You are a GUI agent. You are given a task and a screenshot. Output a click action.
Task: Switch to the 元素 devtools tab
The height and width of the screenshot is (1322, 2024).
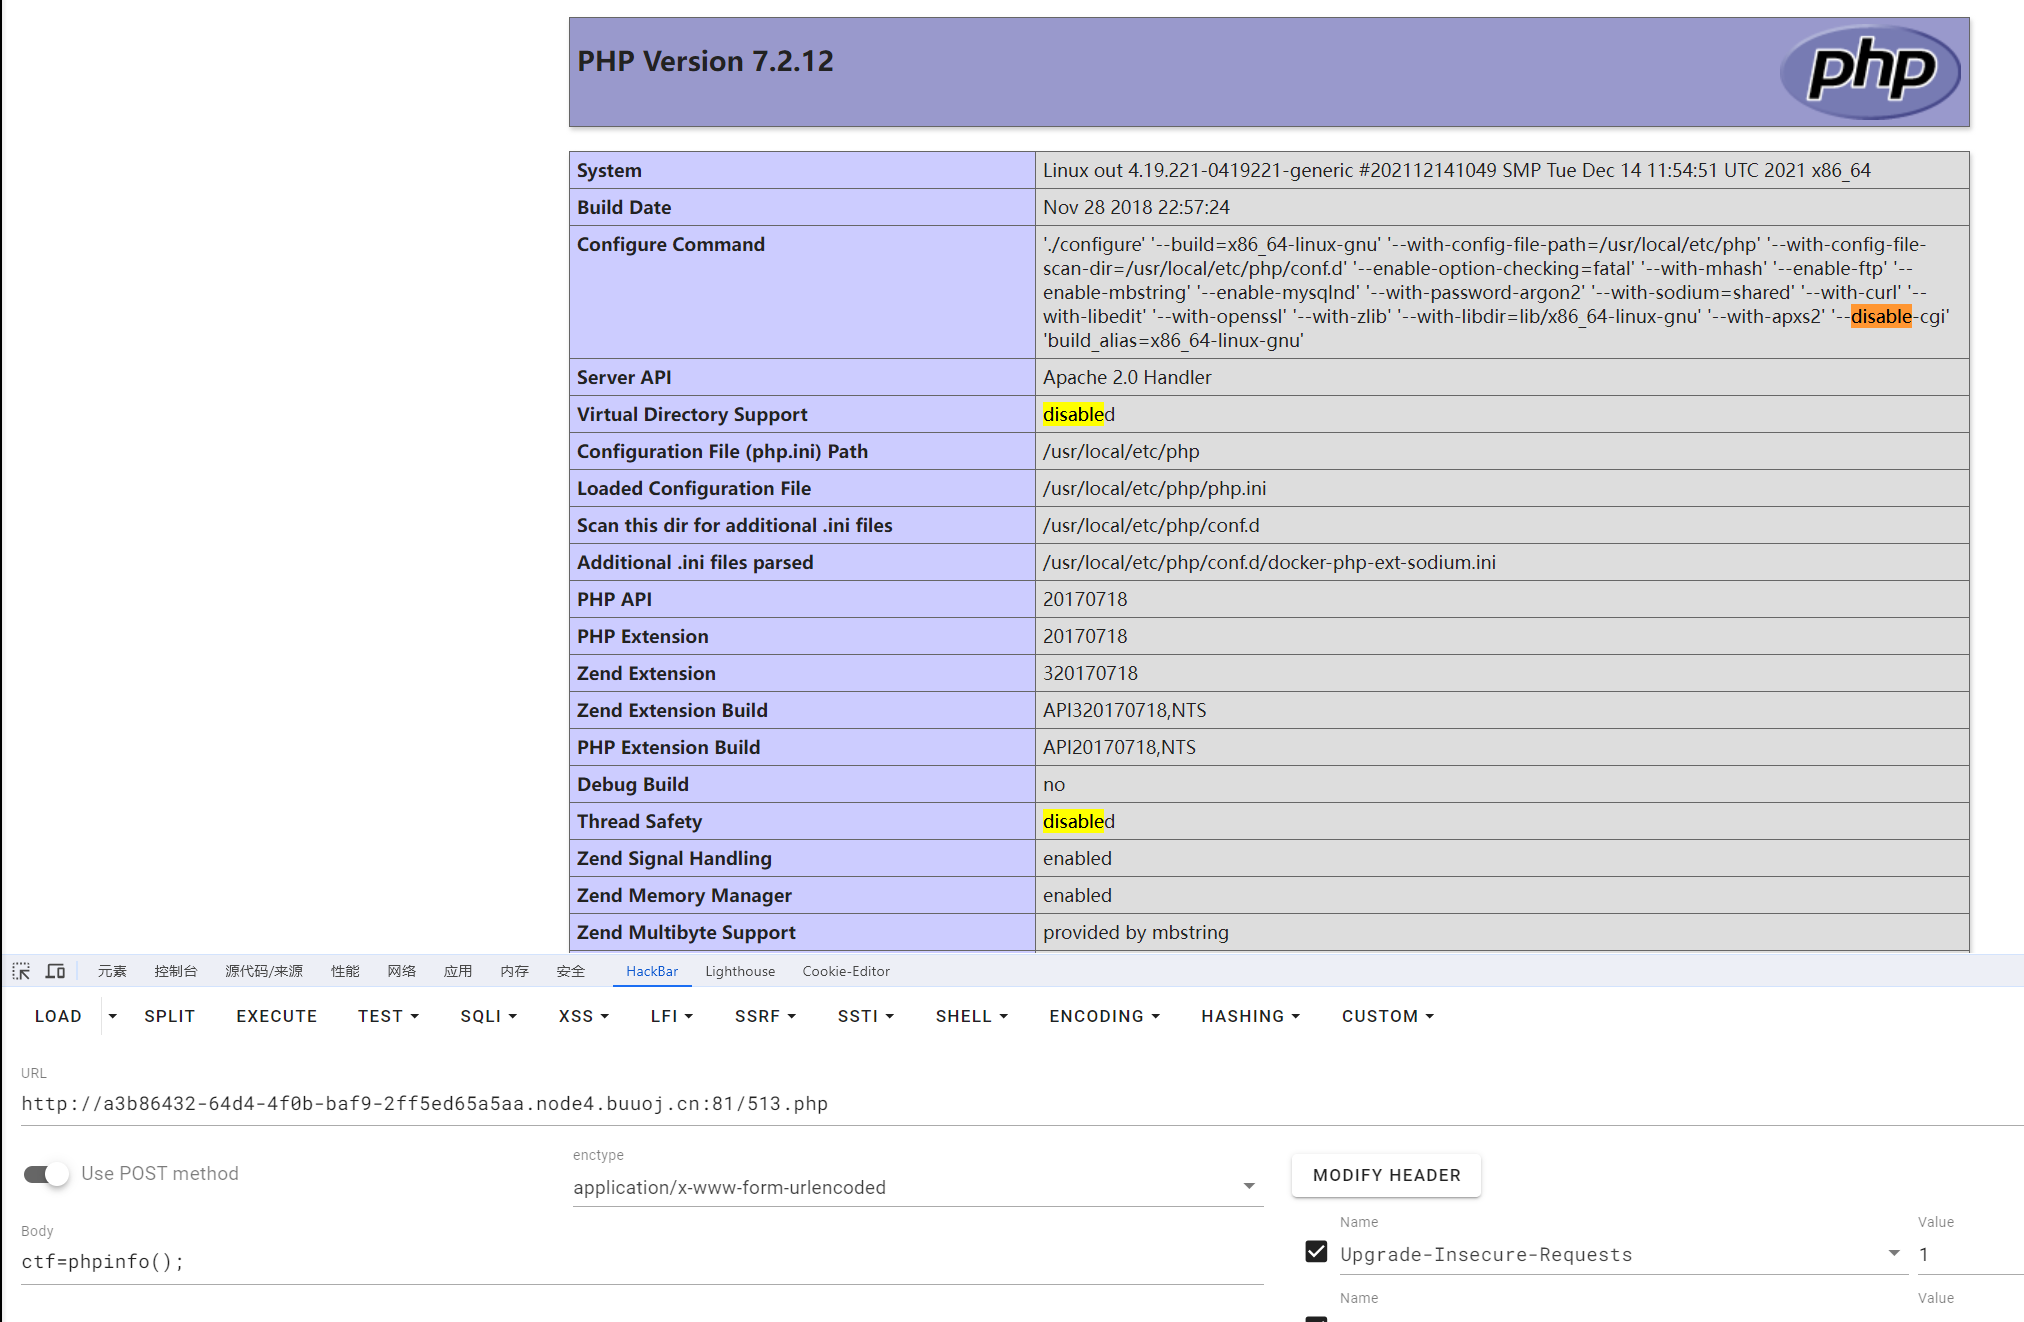(112, 971)
